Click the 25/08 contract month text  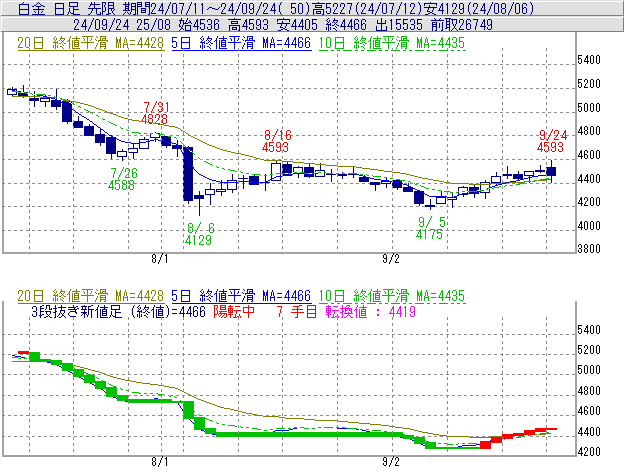tap(153, 25)
